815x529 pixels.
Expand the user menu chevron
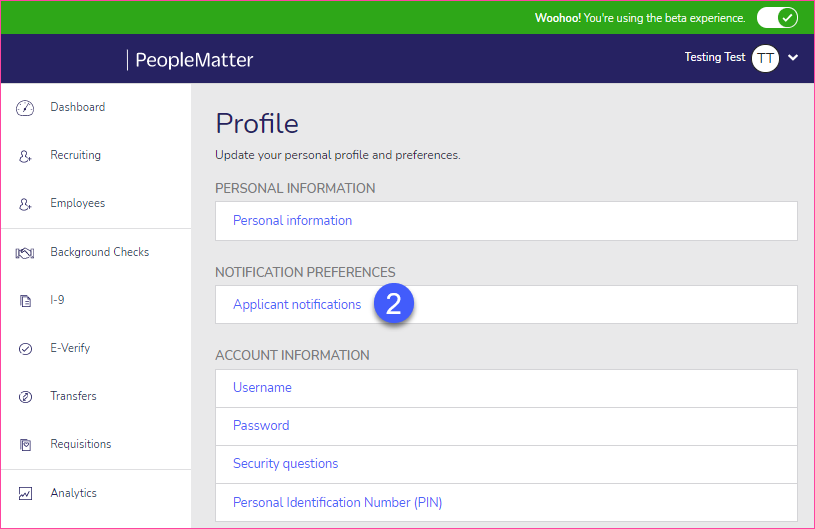793,58
